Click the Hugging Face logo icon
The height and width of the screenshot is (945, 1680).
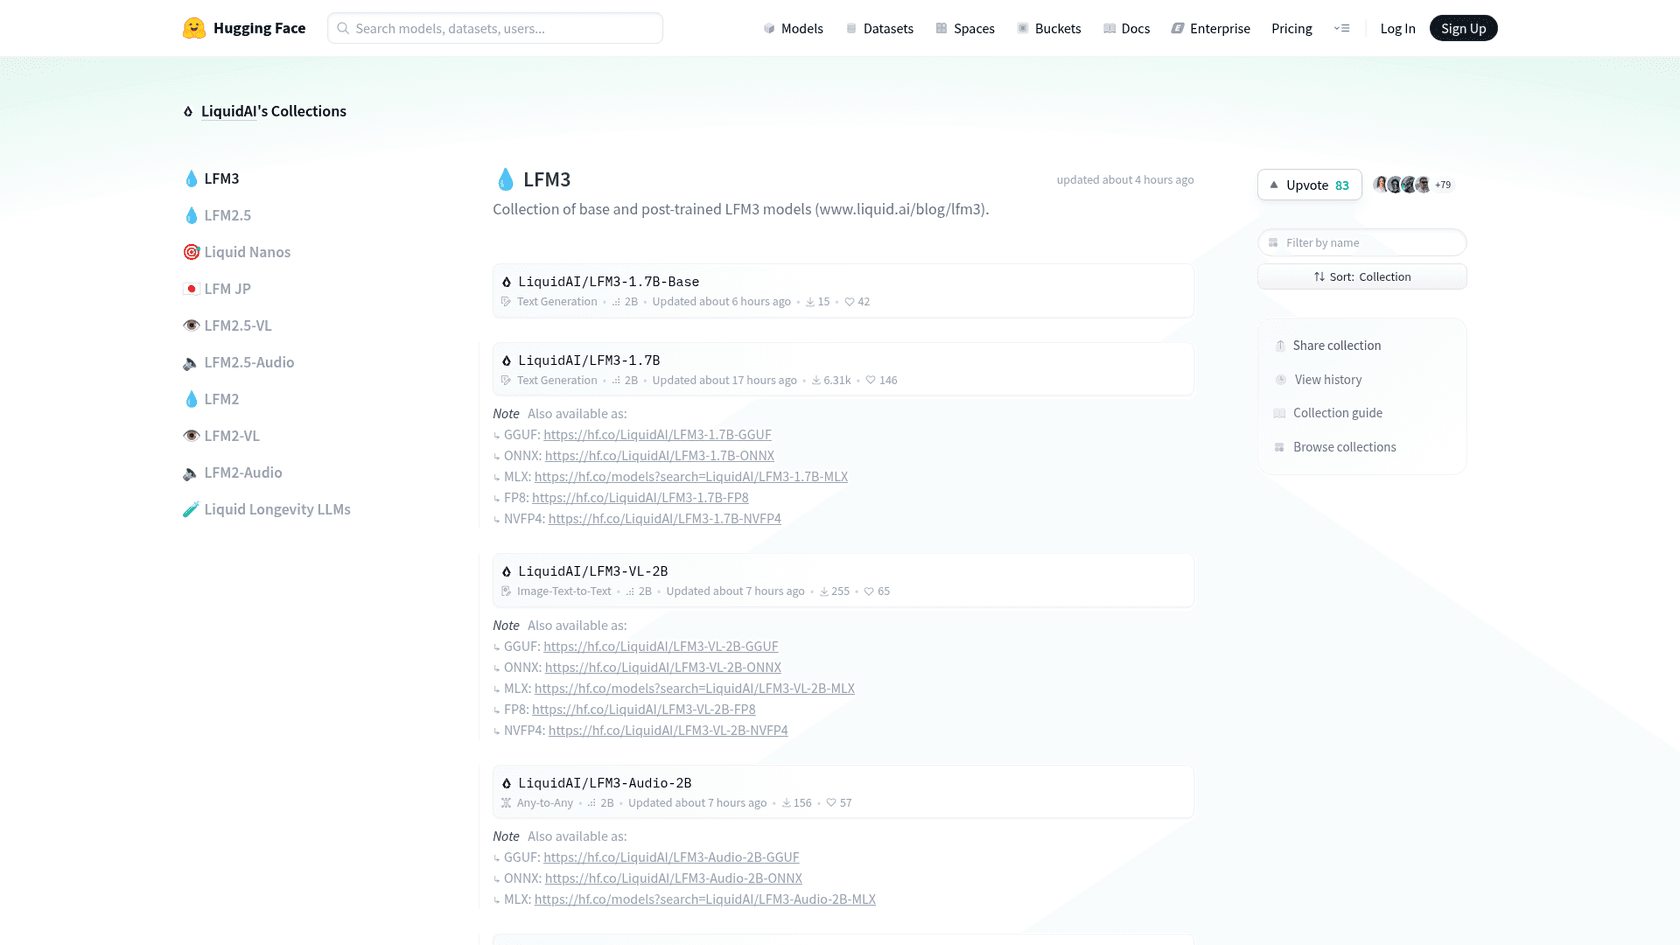coord(194,28)
